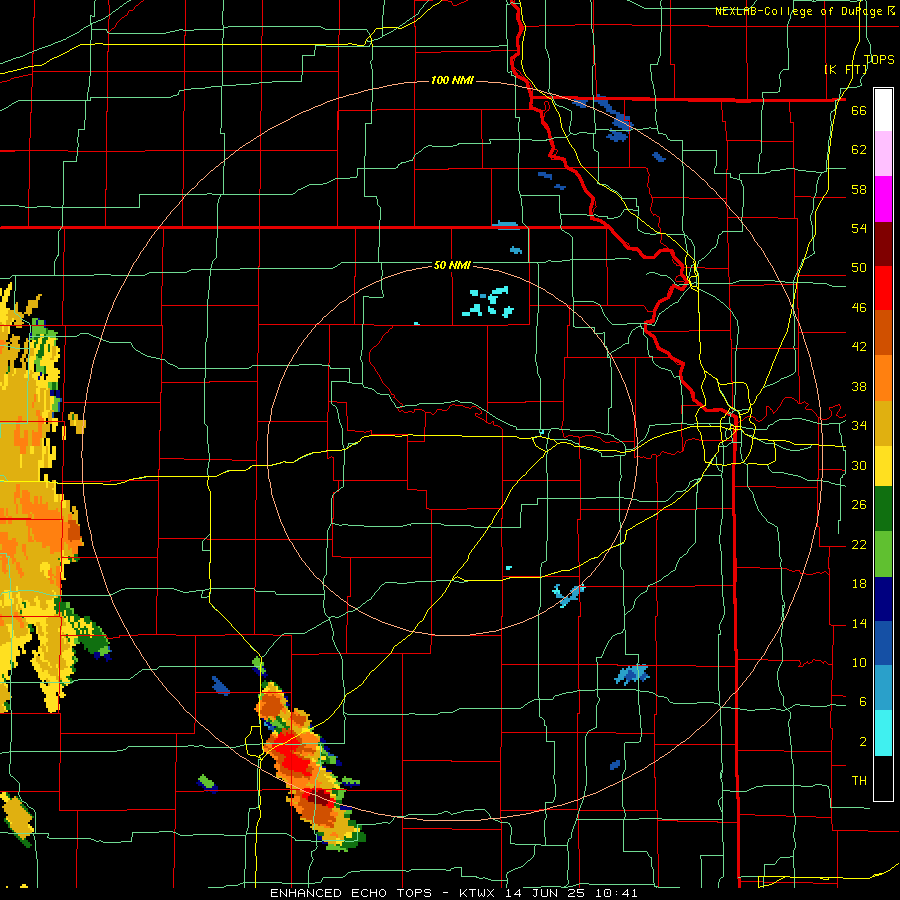Screen dimensions: 900x900
Task: Select the light blue legend swatch
Action: tap(883, 688)
